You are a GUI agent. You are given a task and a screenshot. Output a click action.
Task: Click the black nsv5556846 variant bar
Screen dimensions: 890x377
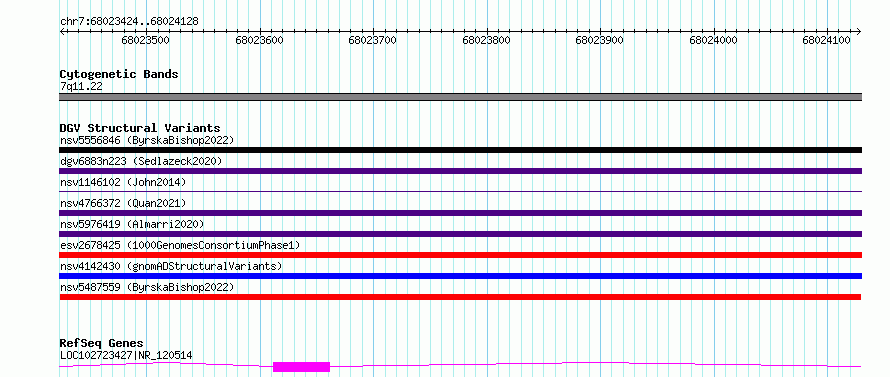460,150
